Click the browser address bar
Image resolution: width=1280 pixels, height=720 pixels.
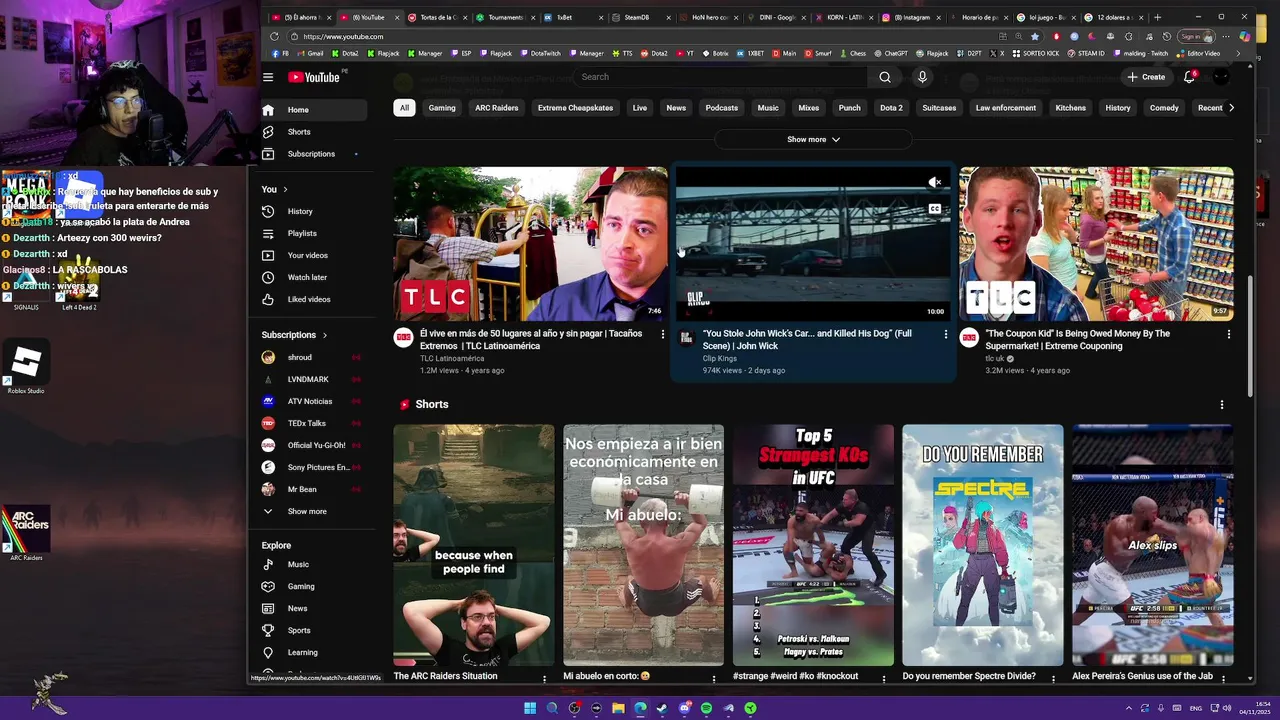[640, 36]
